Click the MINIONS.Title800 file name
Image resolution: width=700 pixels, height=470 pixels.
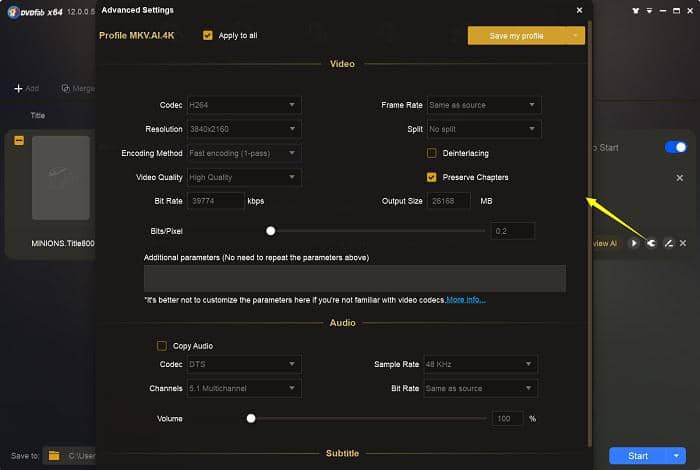point(62,243)
